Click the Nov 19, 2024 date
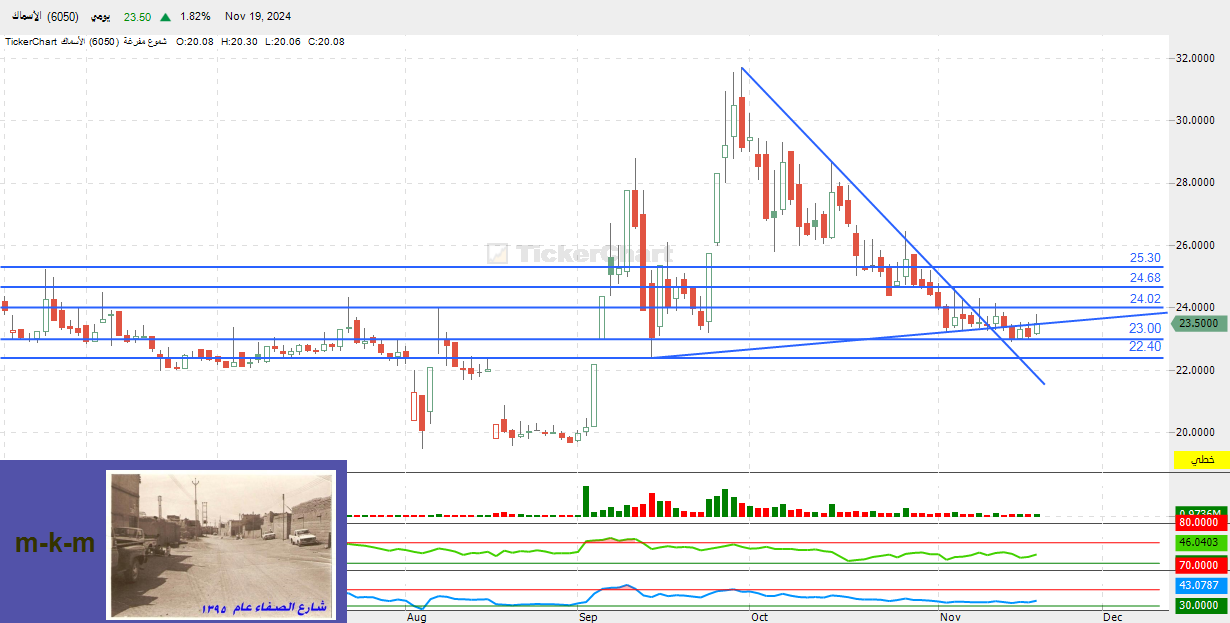1230x623 pixels. [x=259, y=17]
